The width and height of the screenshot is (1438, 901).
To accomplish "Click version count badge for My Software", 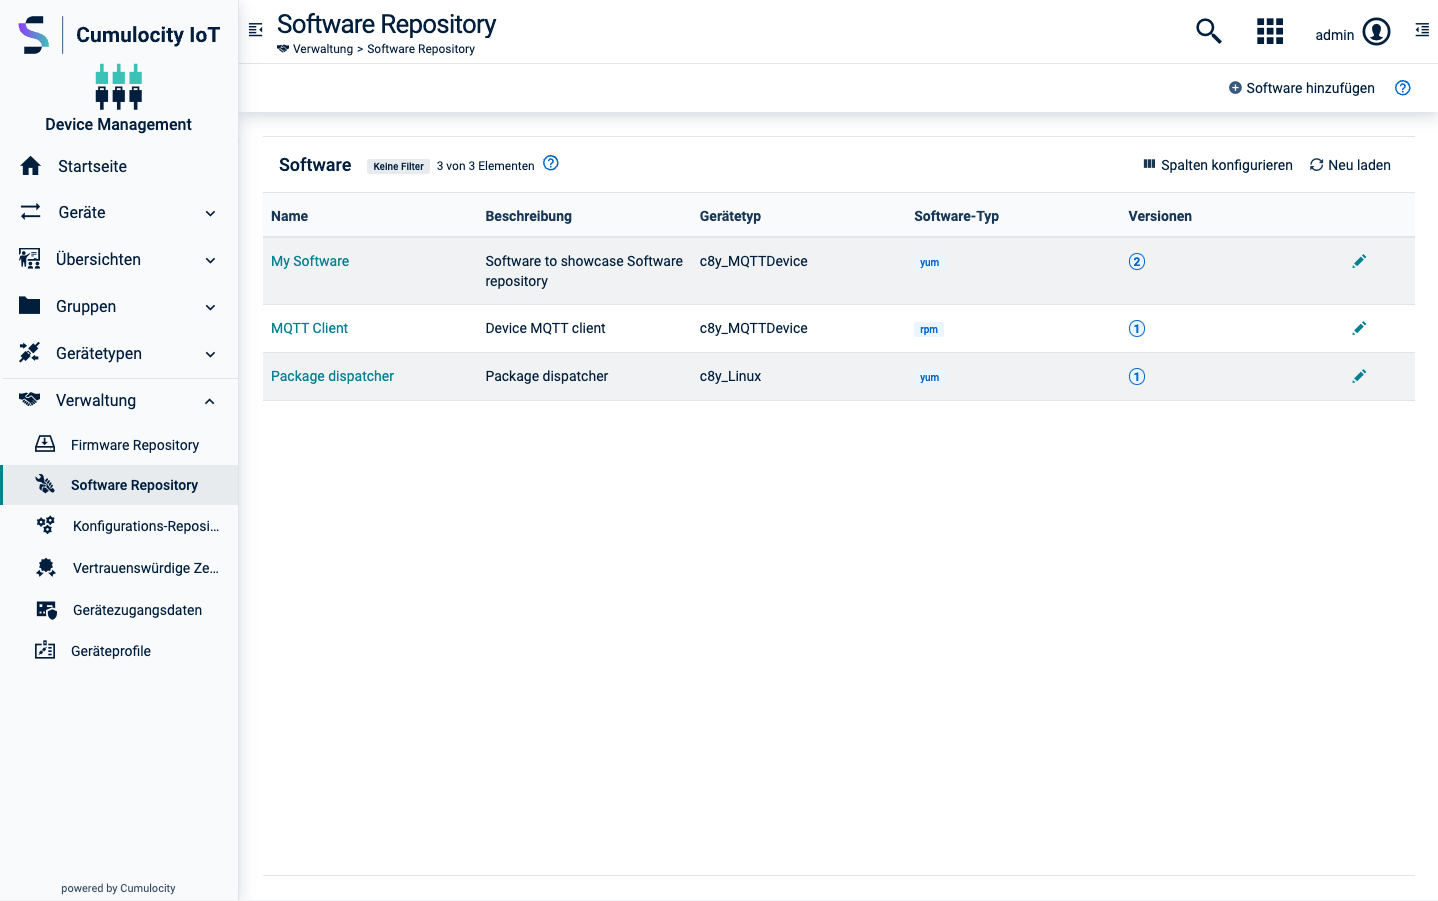I will pos(1137,262).
